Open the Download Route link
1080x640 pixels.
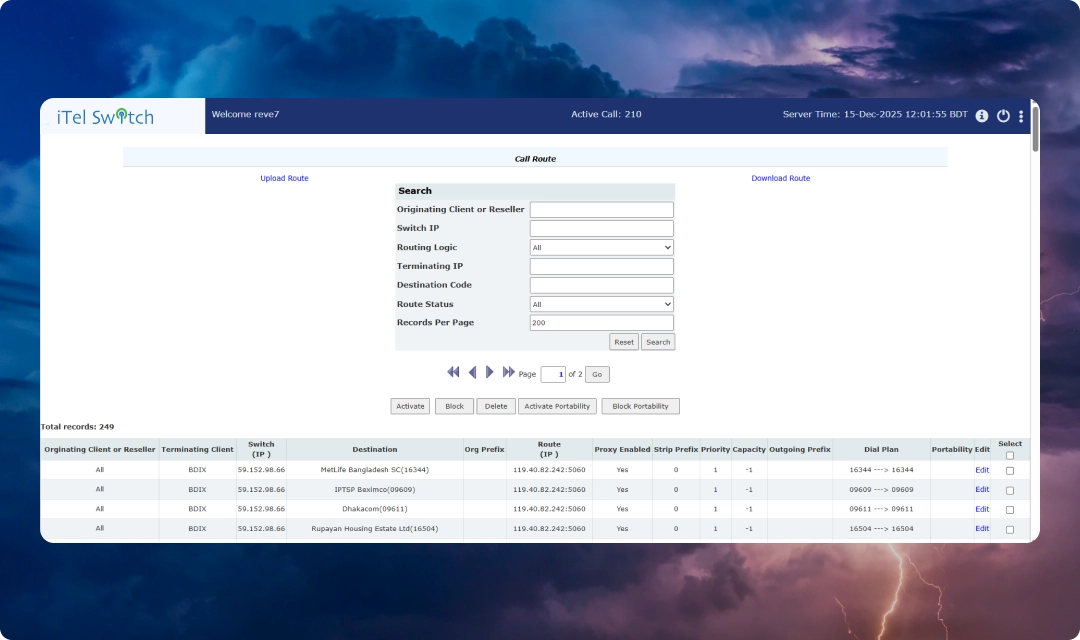[x=780, y=178]
